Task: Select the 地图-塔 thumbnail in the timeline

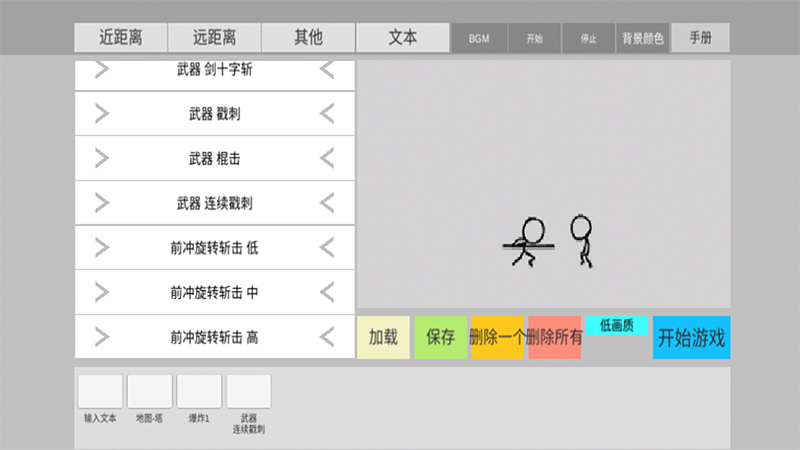Action: pos(150,391)
